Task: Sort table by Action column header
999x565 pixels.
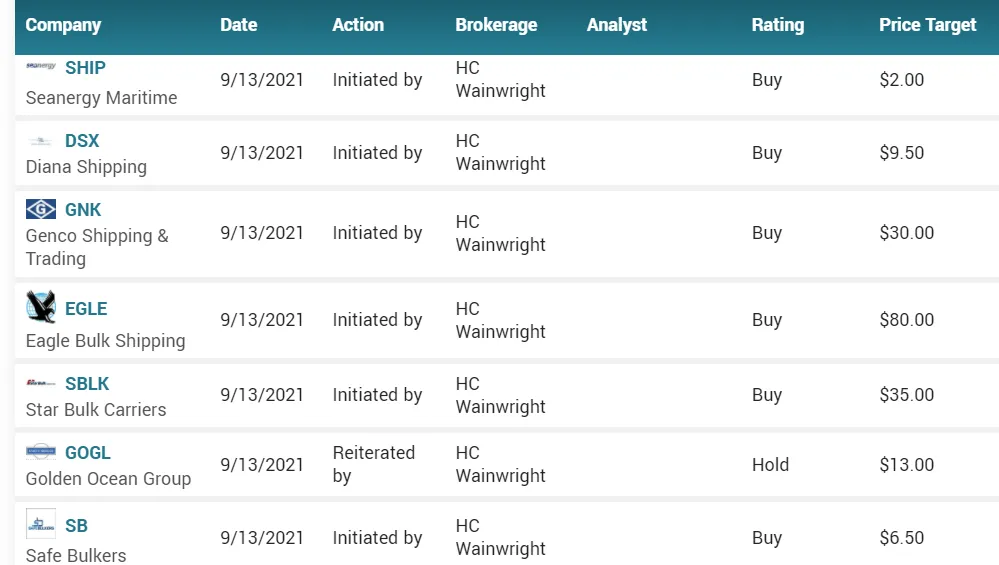Action: [358, 25]
